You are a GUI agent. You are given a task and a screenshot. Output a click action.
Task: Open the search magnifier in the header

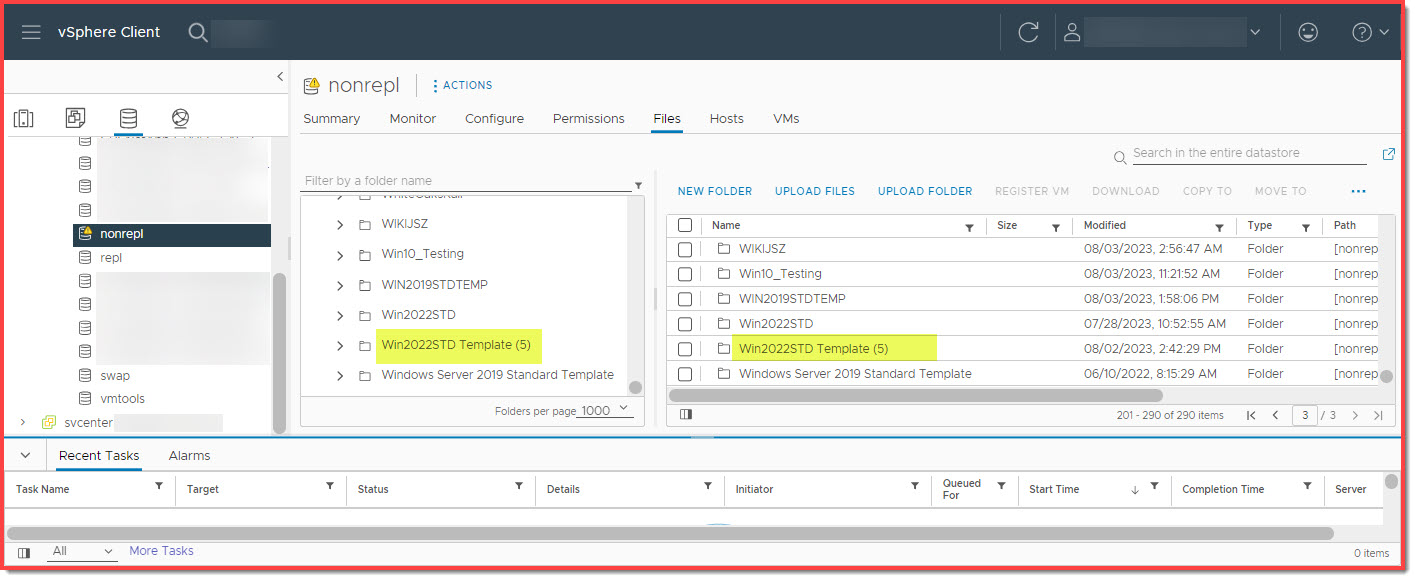(197, 31)
